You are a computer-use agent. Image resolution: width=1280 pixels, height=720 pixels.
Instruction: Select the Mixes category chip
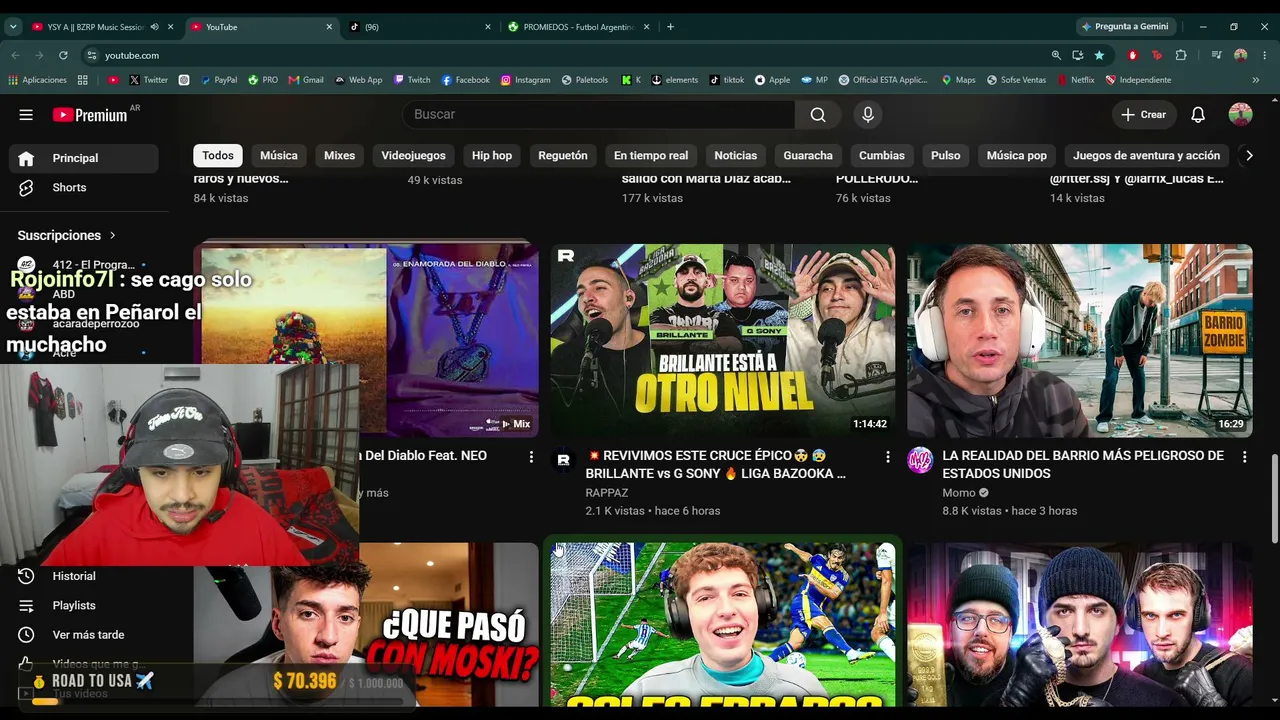[x=339, y=155]
